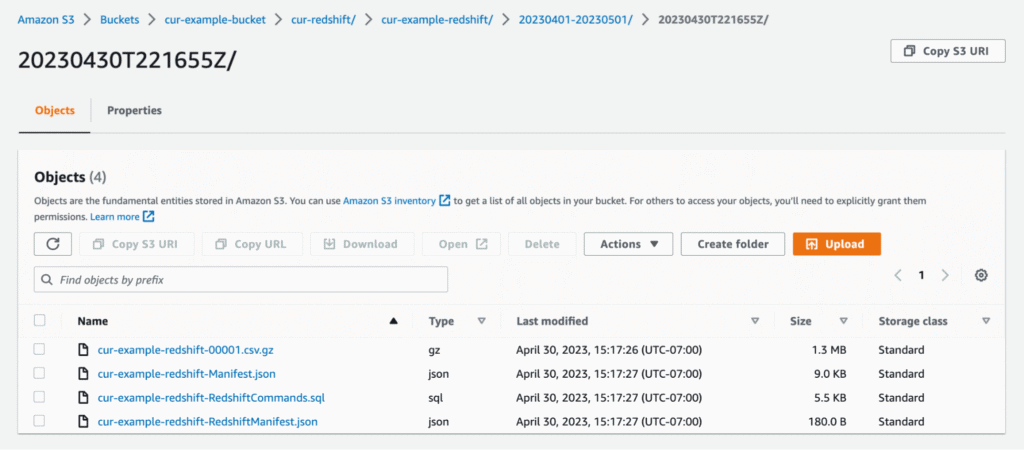
Task: Open the Actions dropdown menu
Action: 628,244
